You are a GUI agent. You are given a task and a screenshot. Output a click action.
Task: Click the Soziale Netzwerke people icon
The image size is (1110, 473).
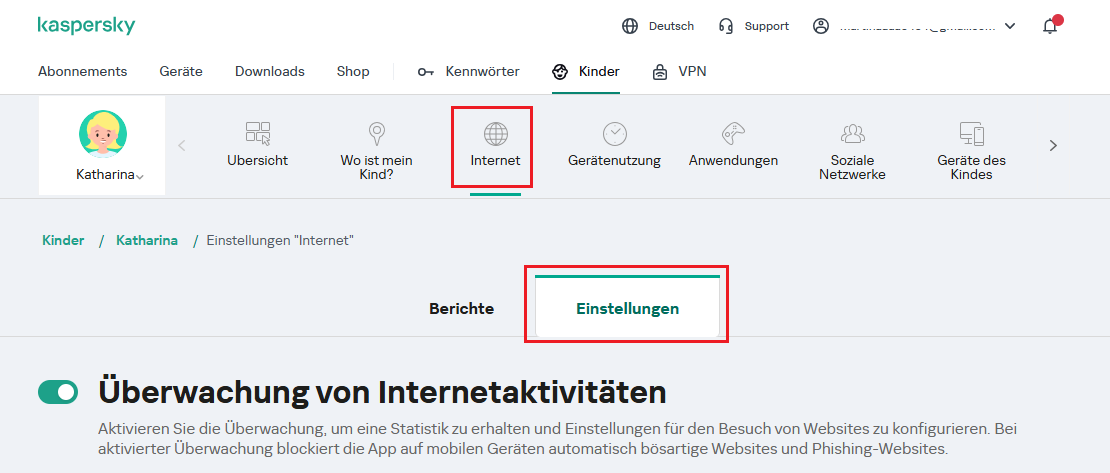coord(852,133)
